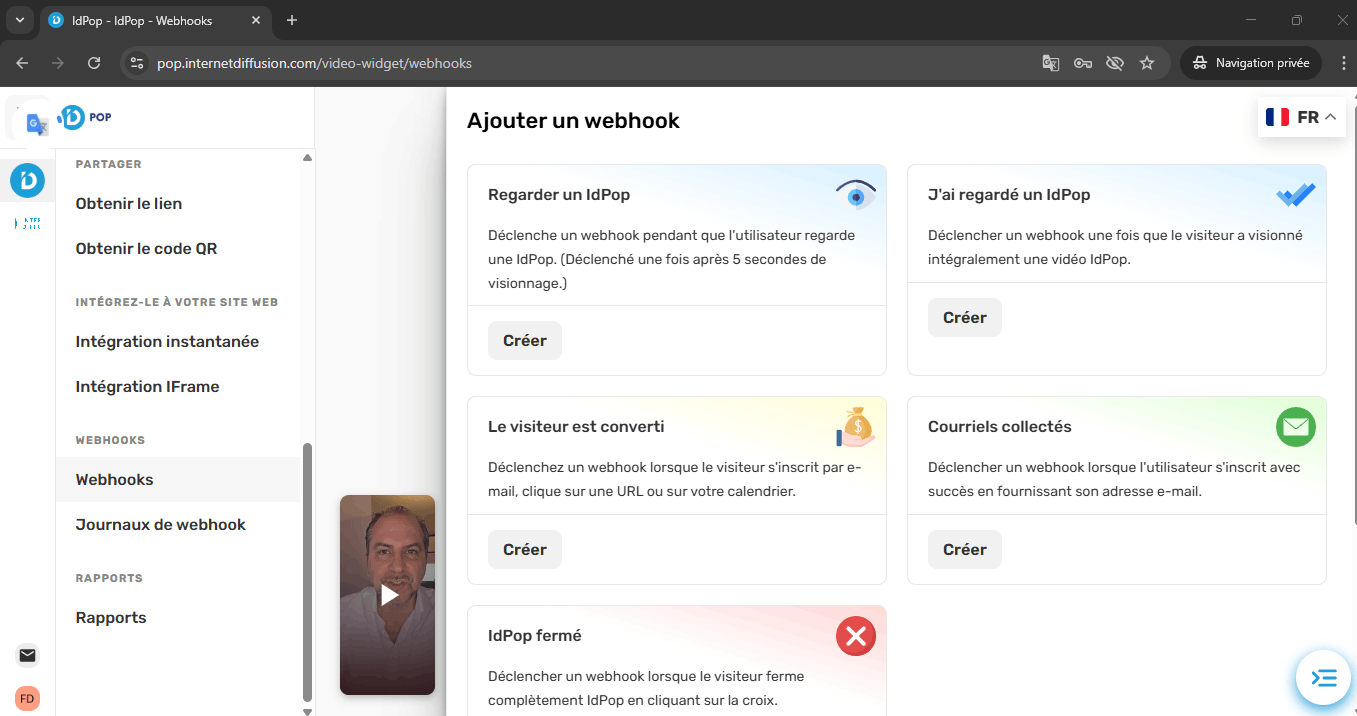This screenshot has width=1357, height=716.
Task: Bookmark this page with the star icon
Action: (x=1147, y=63)
